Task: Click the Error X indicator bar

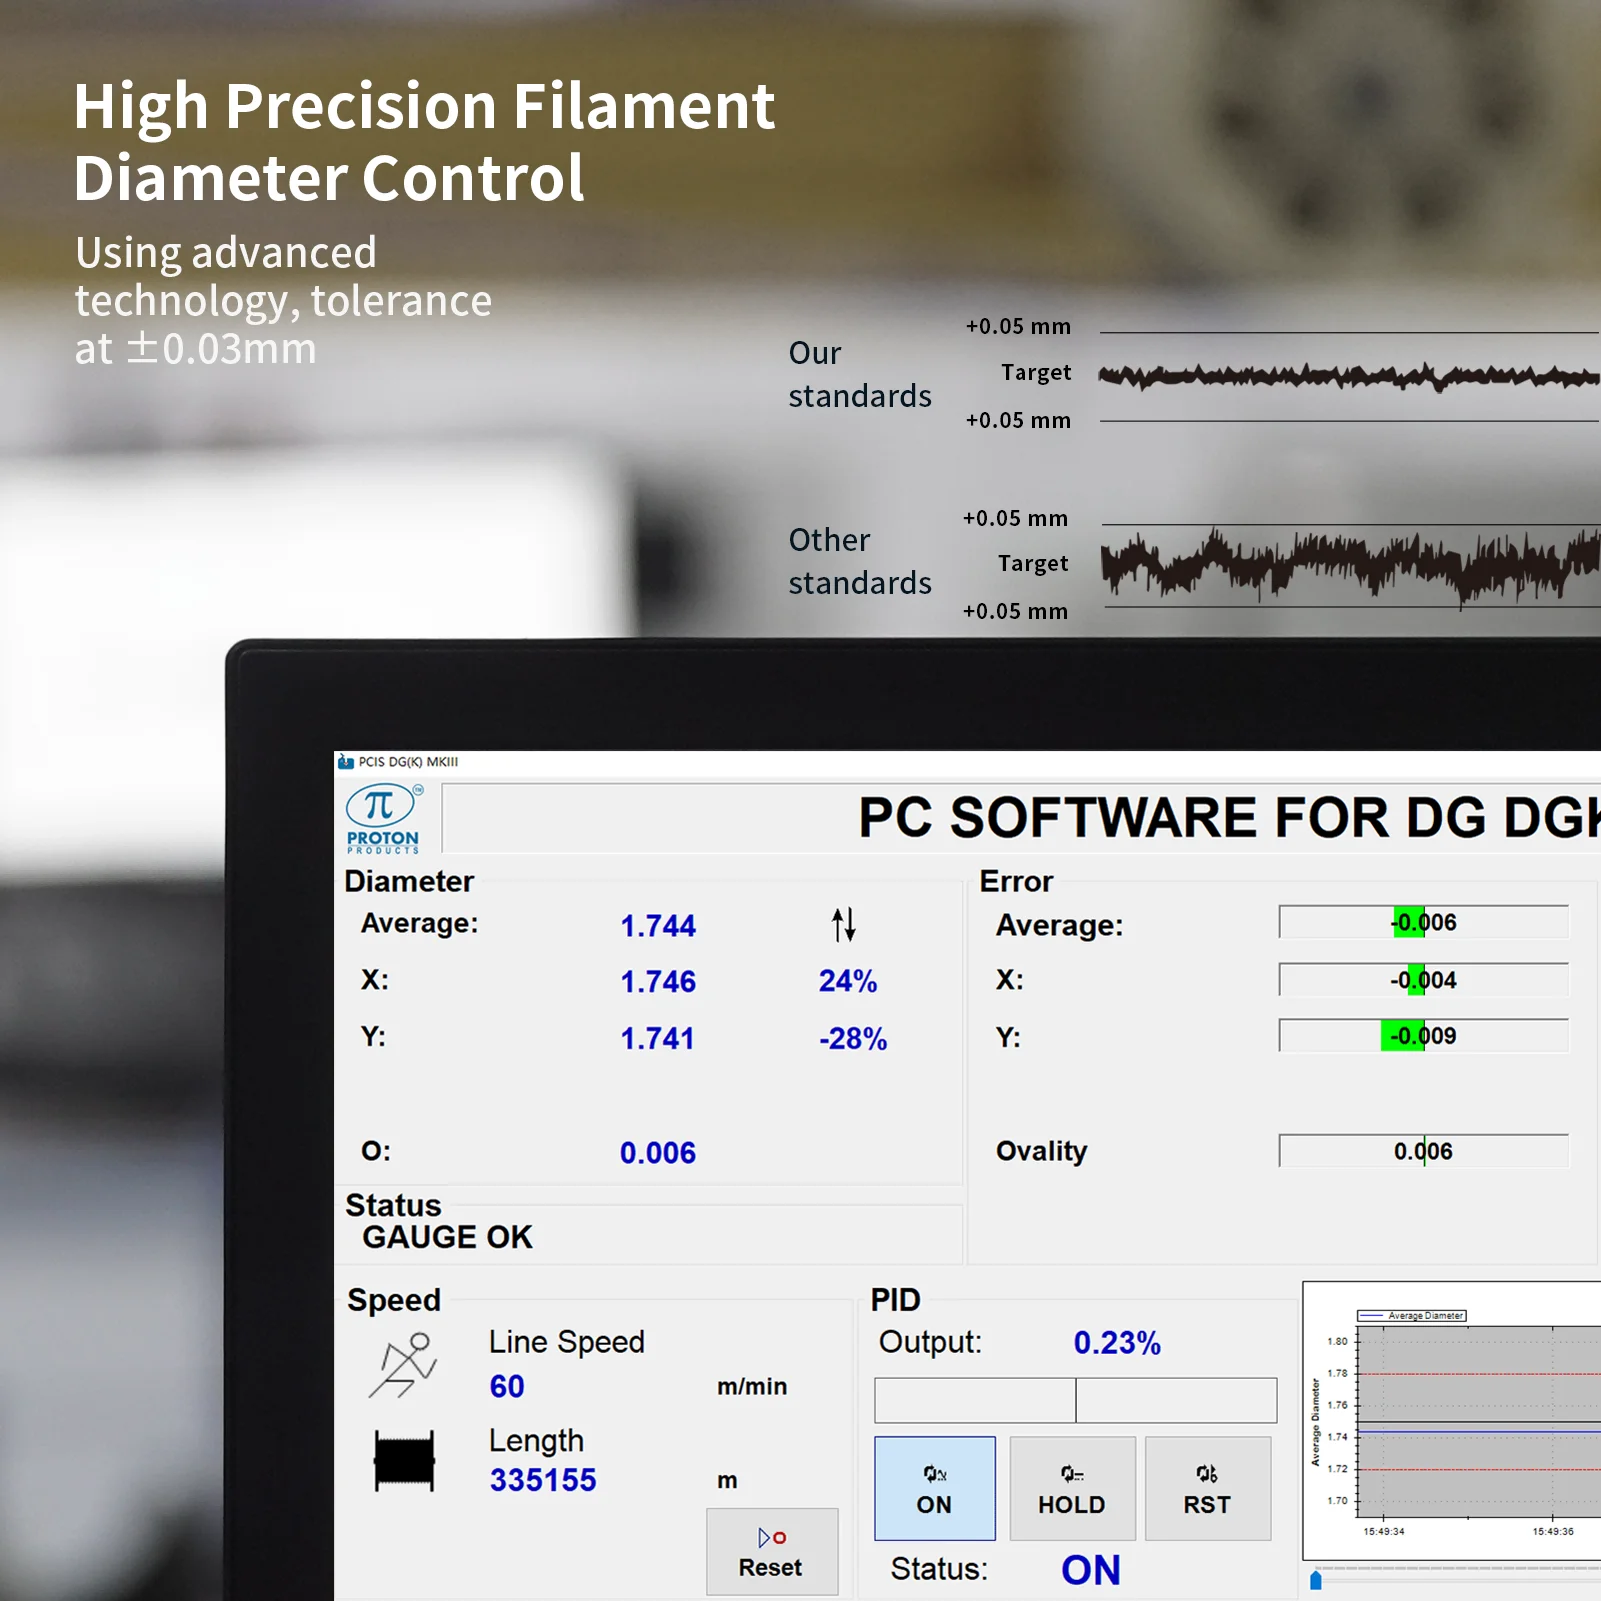Action: 1423,980
